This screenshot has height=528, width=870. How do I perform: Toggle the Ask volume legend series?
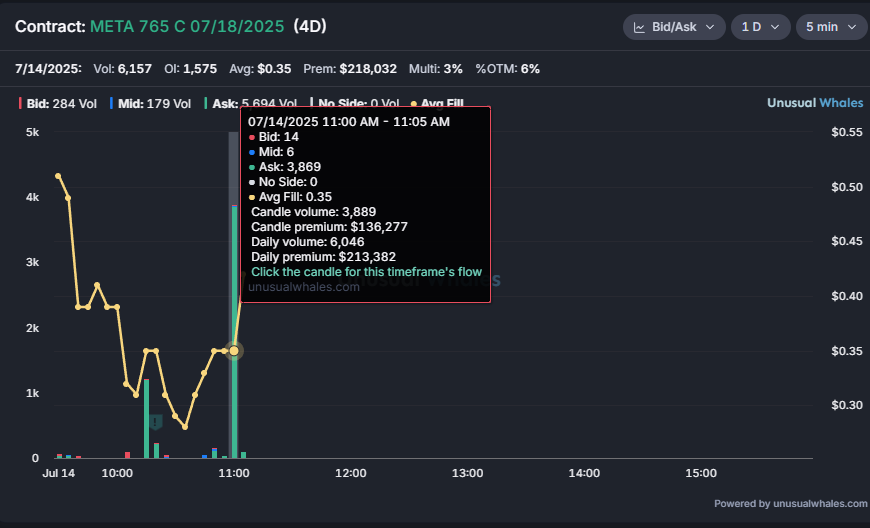point(250,104)
